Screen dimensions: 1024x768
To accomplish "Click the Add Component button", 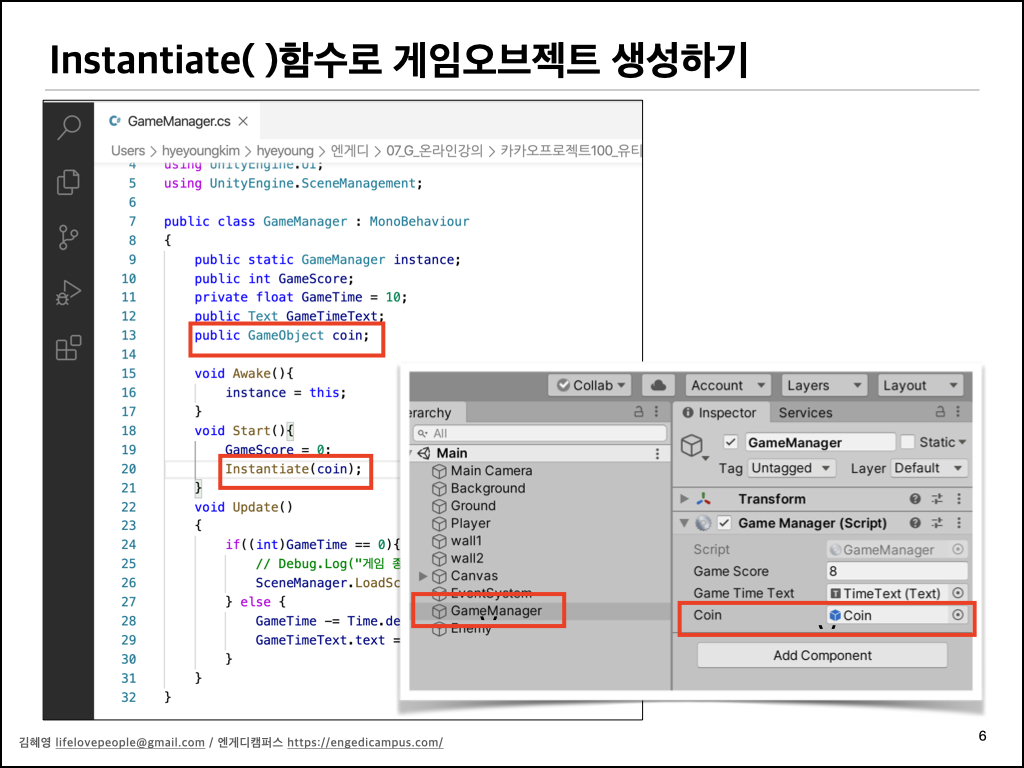I will pyautogui.click(x=822, y=656).
